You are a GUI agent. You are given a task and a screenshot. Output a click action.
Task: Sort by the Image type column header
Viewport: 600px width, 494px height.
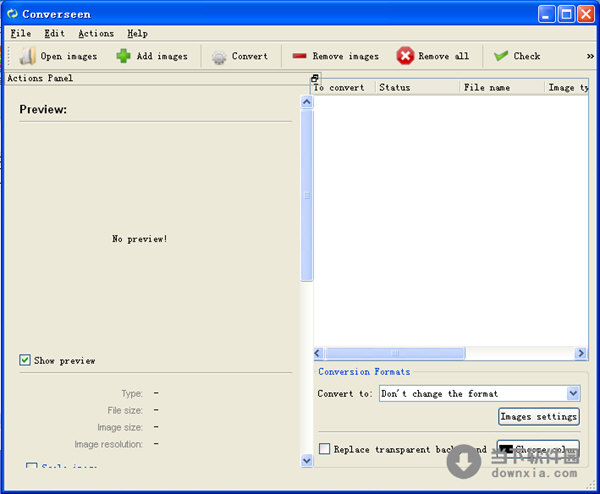pos(566,88)
